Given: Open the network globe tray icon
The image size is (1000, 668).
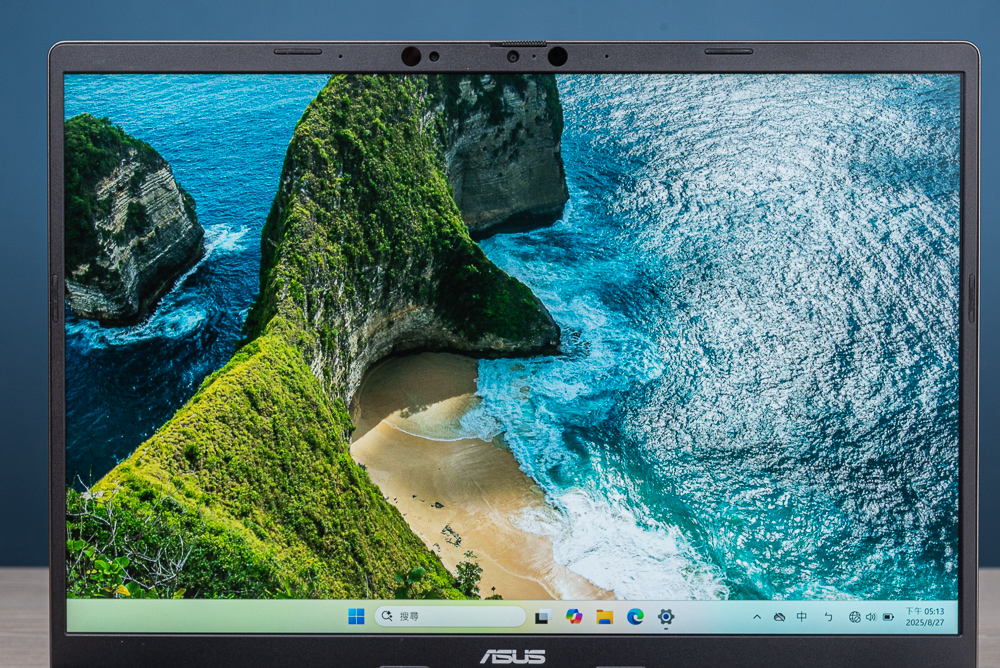Looking at the screenshot, I should click(x=855, y=617).
